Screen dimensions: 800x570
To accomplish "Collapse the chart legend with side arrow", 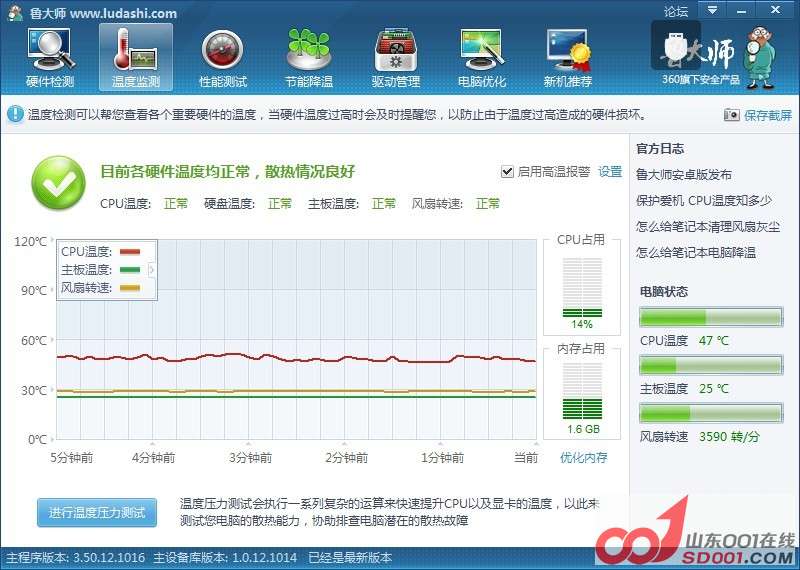I will pyautogui.click(x=152, y=269).
